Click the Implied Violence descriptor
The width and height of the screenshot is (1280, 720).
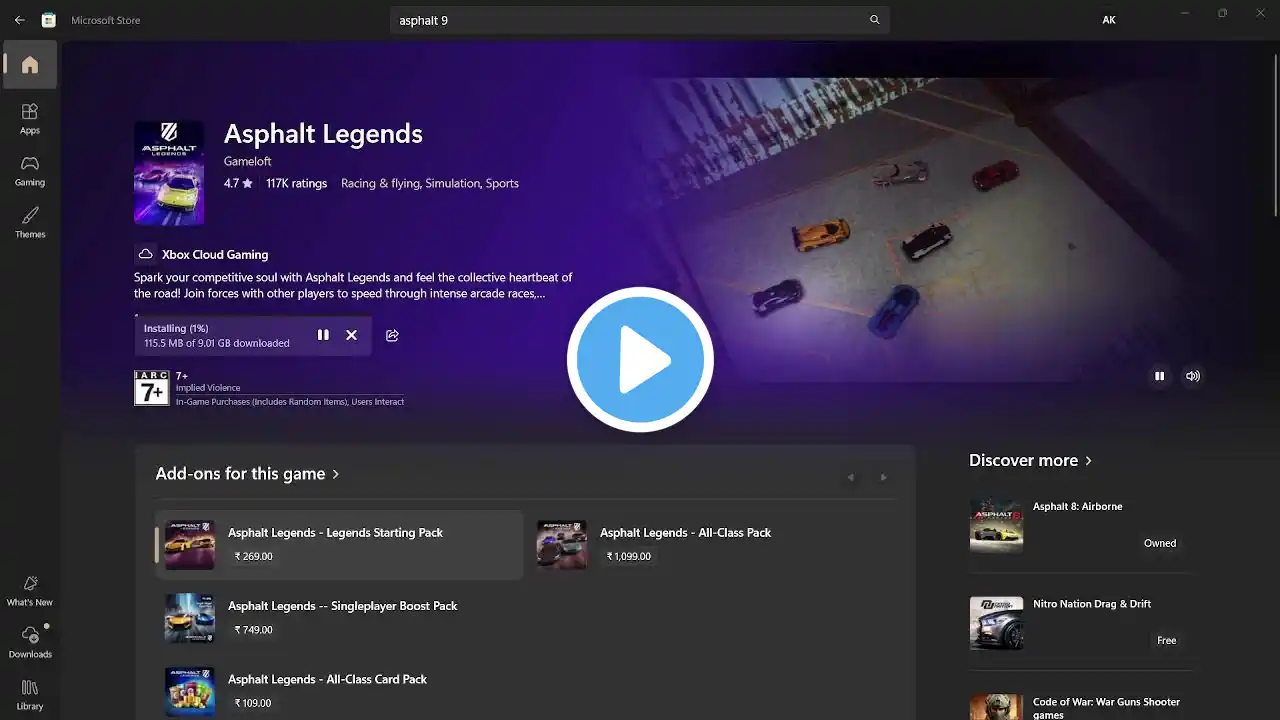pos(208,388)
